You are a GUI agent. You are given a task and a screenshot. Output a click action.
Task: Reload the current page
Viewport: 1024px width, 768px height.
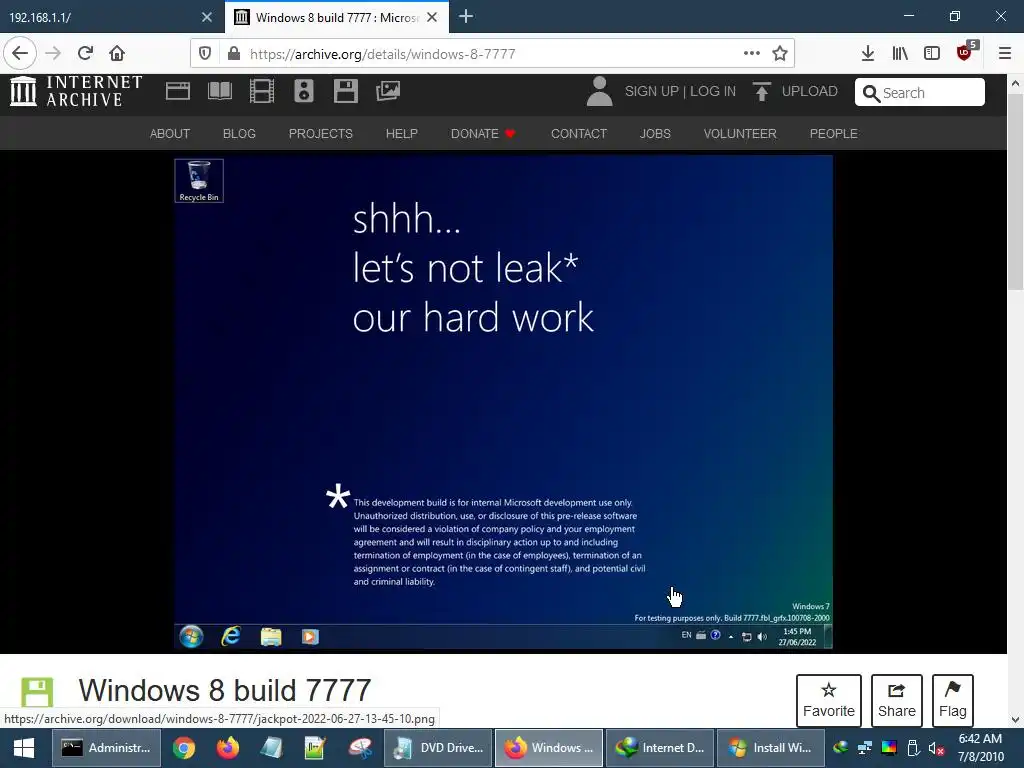85,54
